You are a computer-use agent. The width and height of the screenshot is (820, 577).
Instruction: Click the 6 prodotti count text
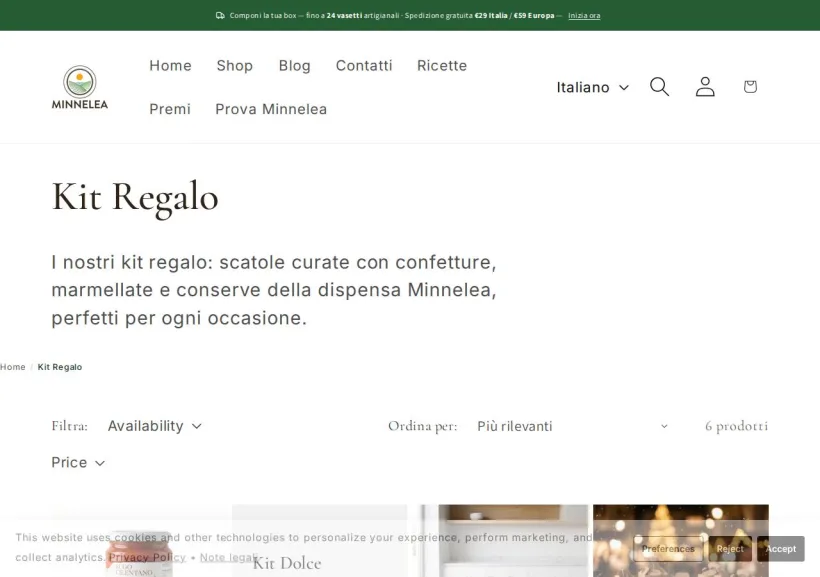coord(736,426)
